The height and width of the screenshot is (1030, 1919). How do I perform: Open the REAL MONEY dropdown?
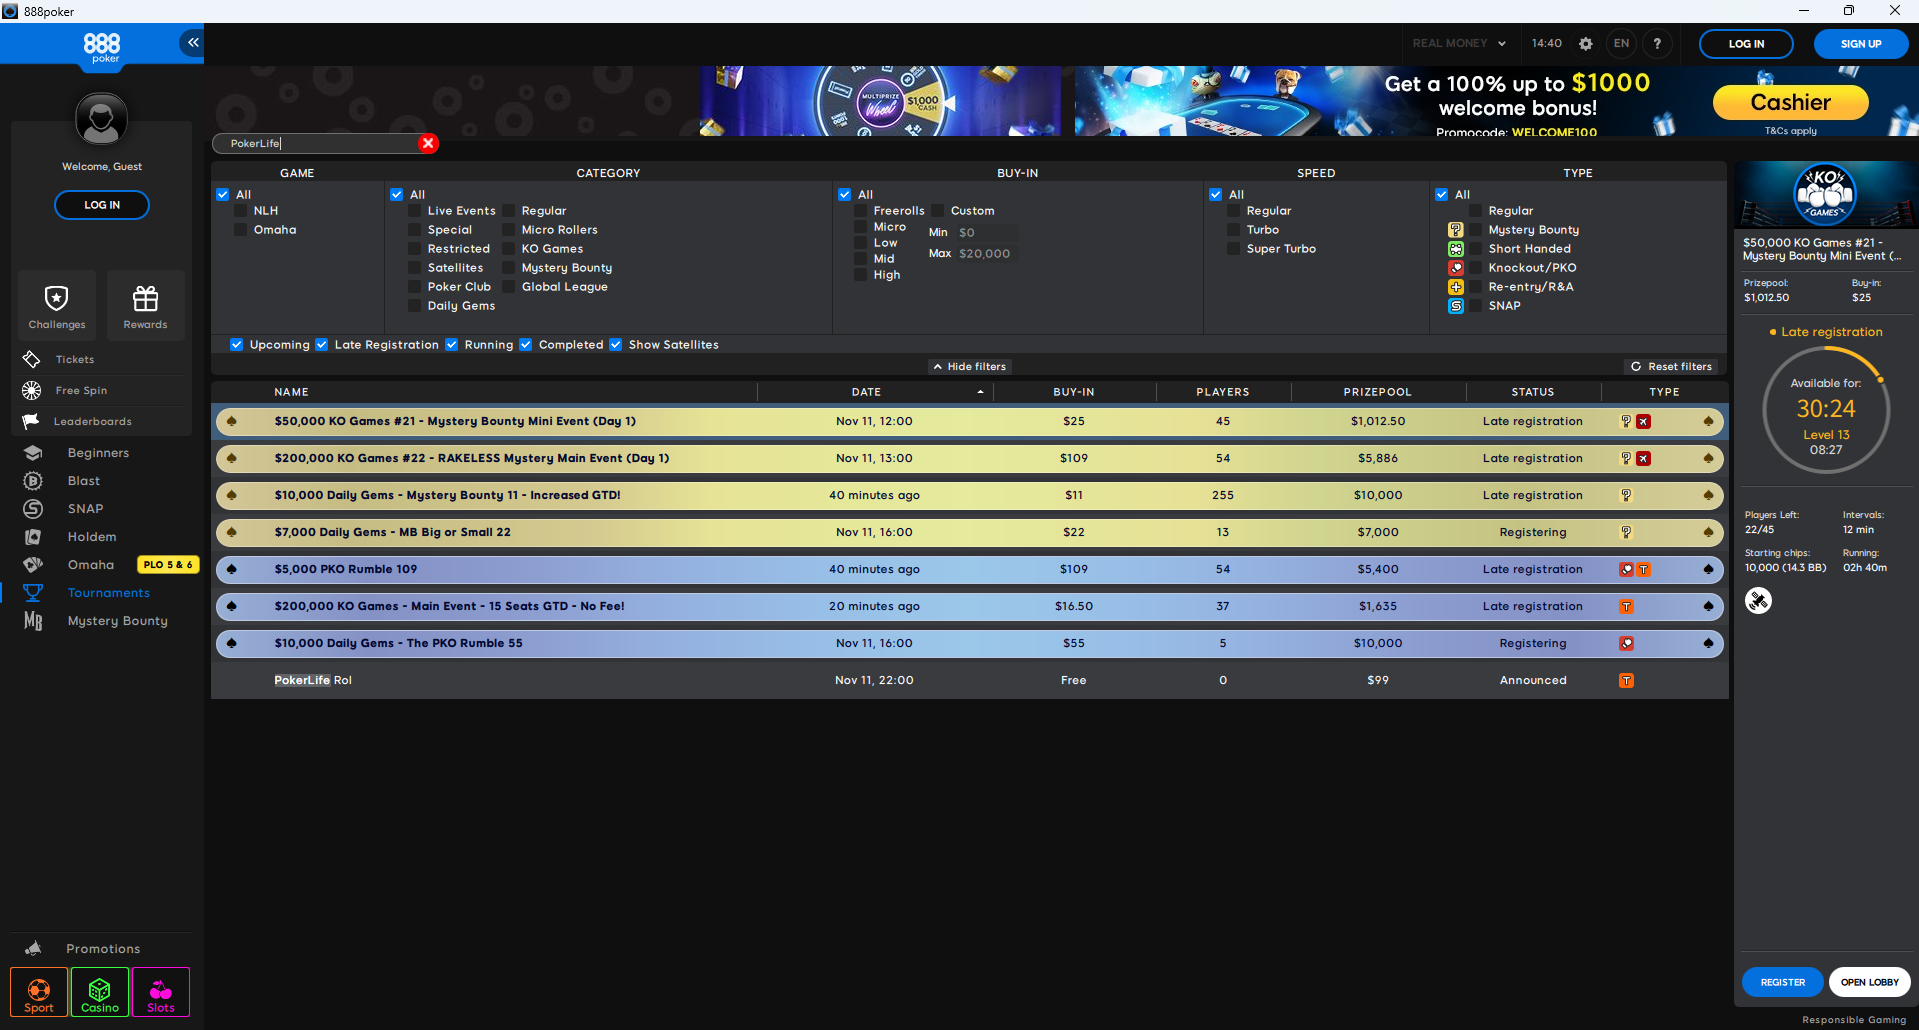tap(1458, 43)
